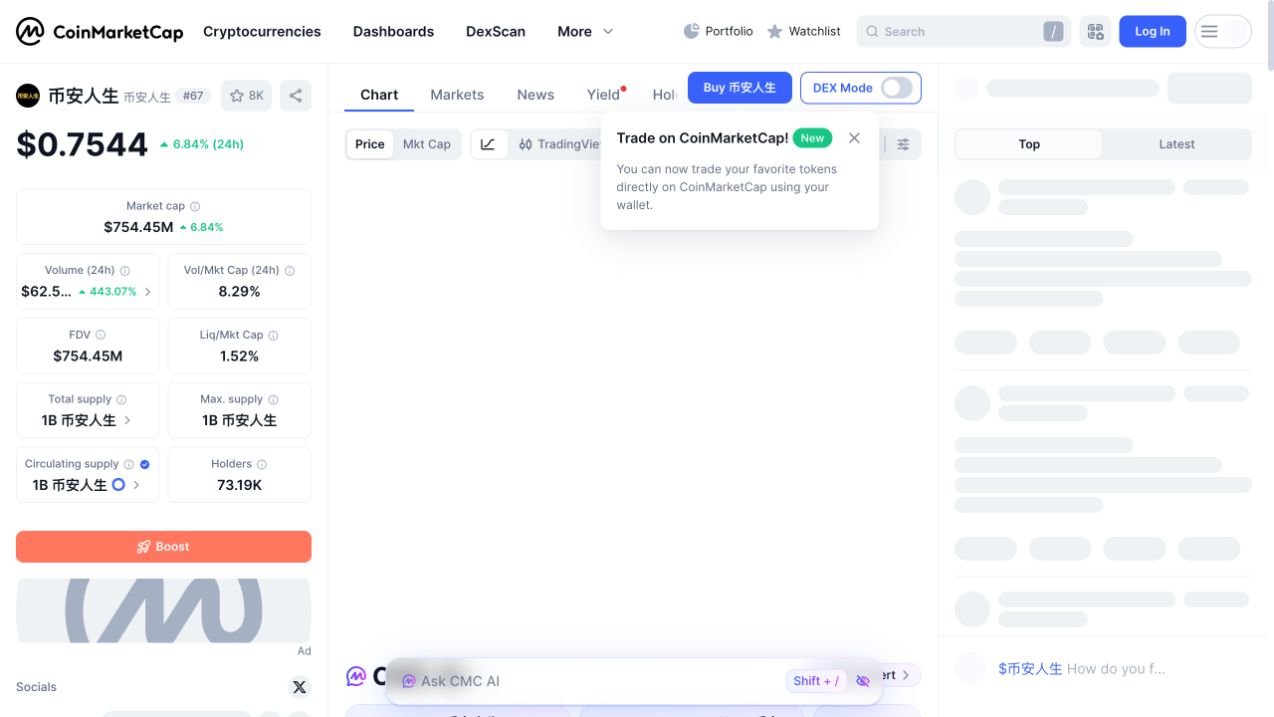Click the CoinMarketCap logo

pos(100,31)
